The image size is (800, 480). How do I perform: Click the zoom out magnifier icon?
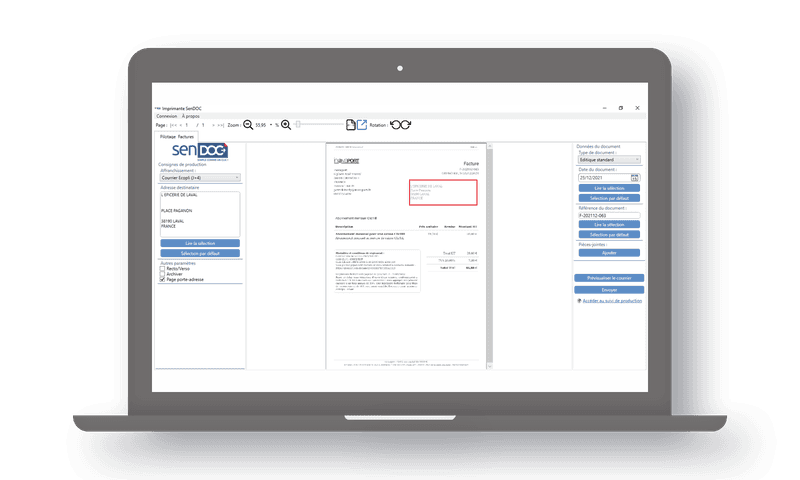[248, 125]
